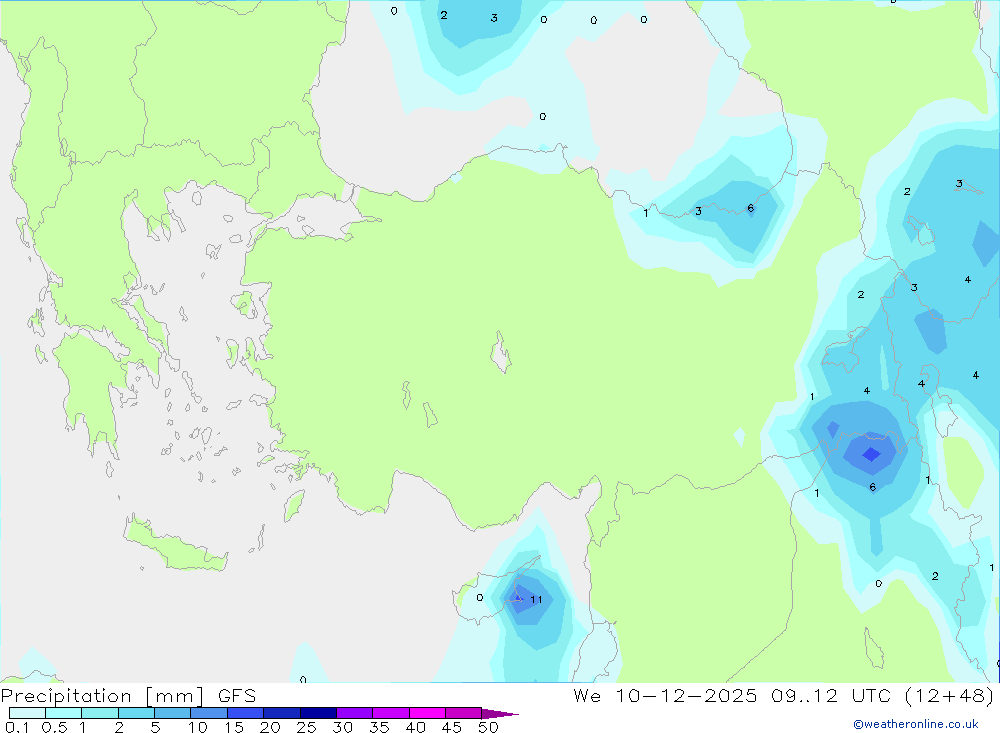Click legend scale label "40"

(416, 727)
